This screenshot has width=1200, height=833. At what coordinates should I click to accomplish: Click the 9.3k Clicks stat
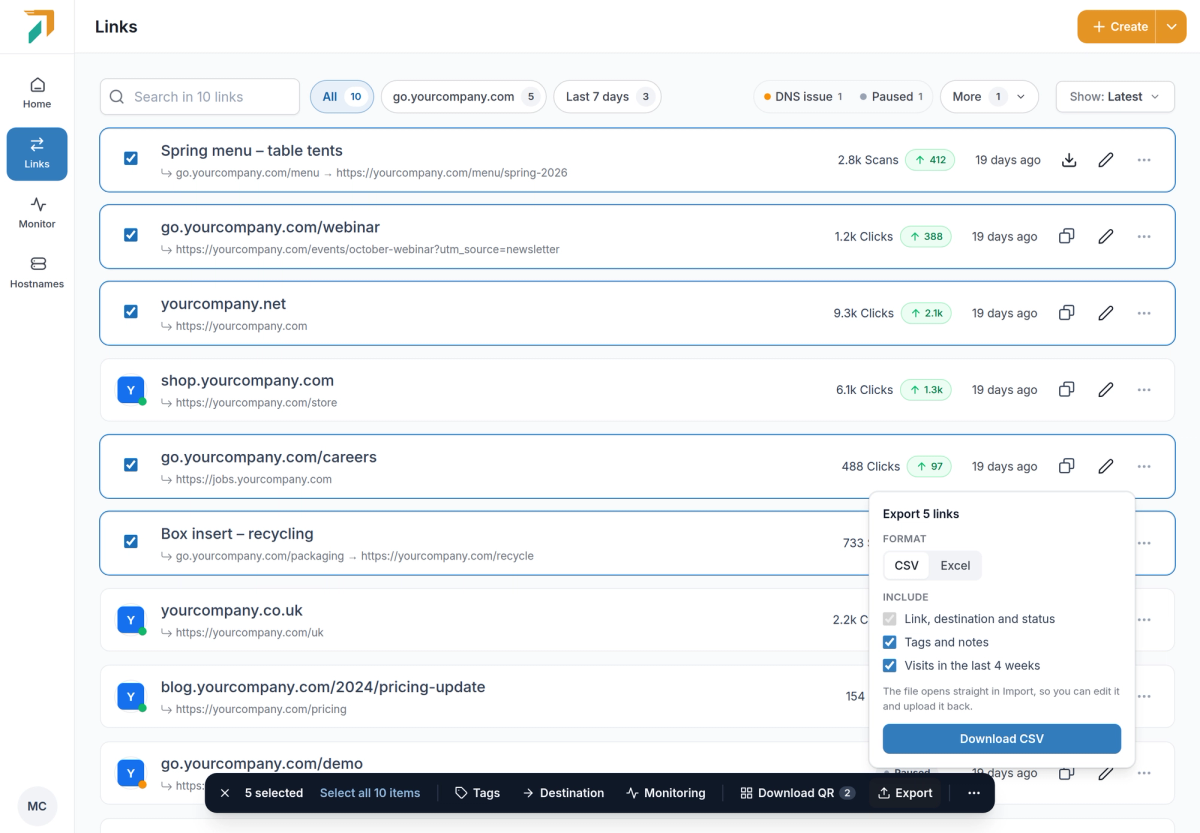coord(863,313)
